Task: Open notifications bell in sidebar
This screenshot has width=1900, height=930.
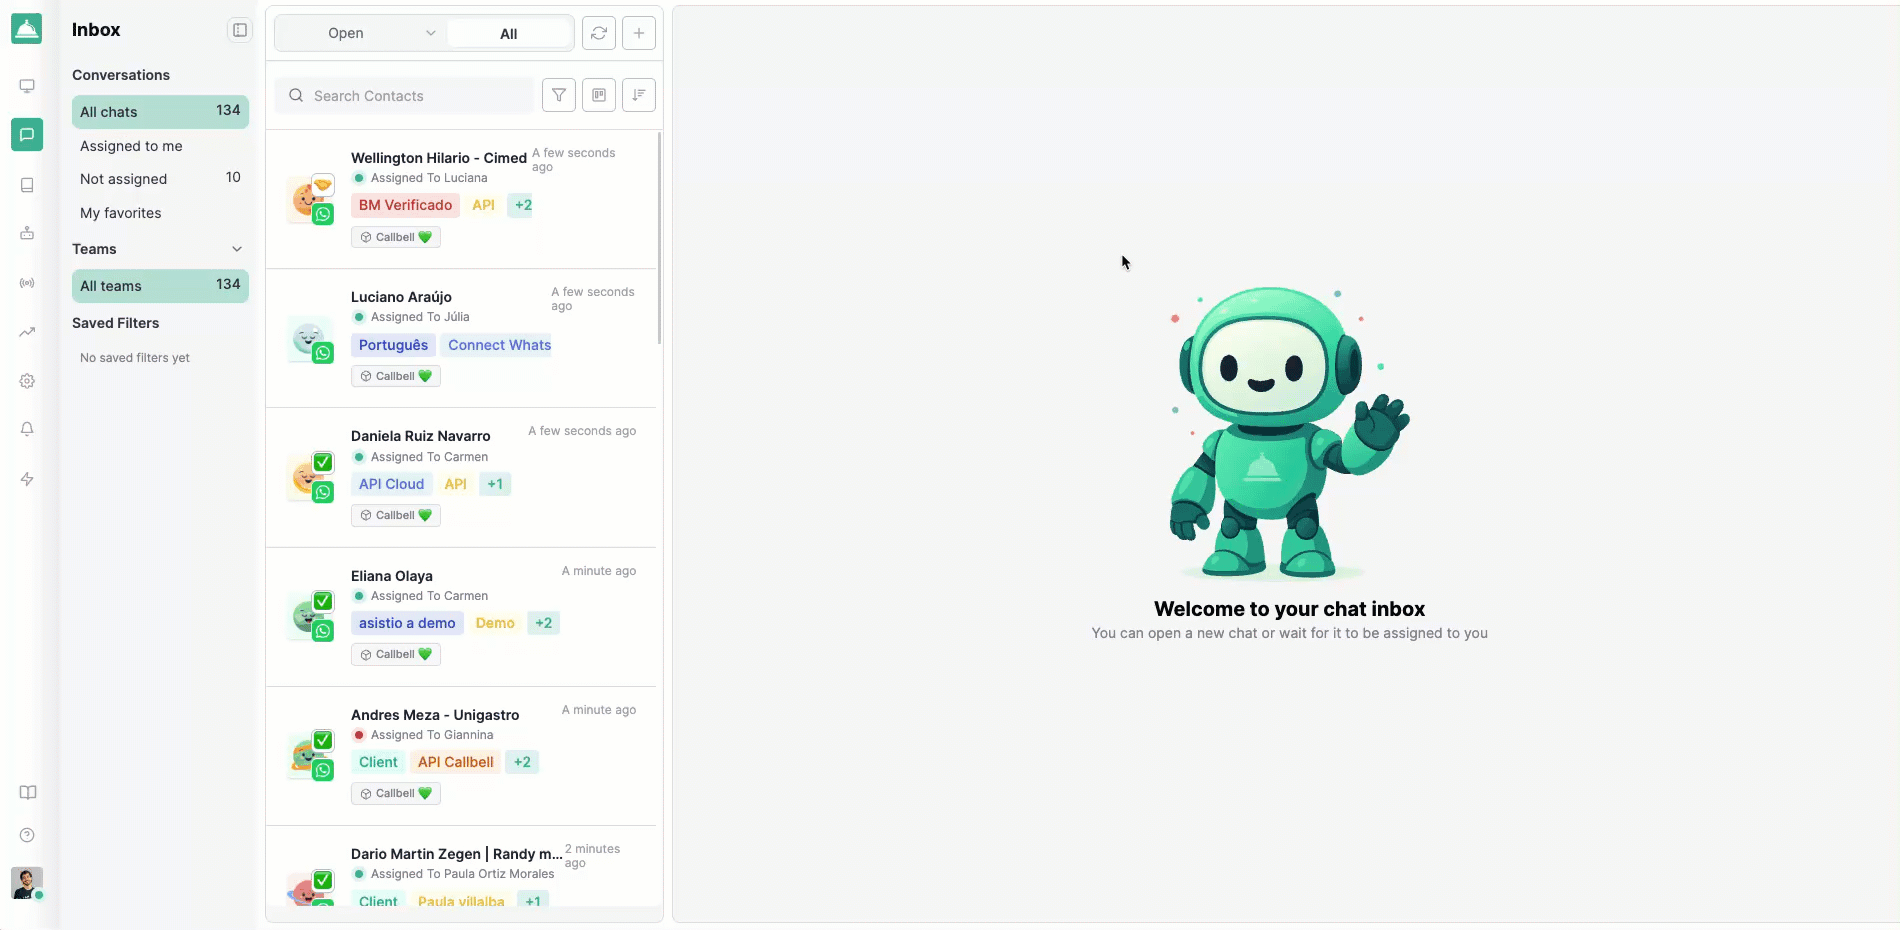Action: coord(27,429)
